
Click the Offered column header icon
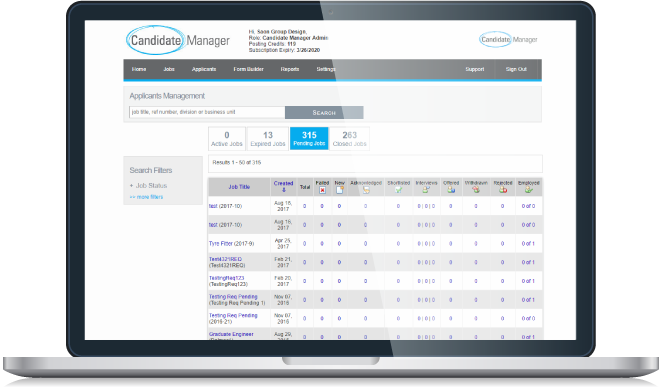pos(451,190)
